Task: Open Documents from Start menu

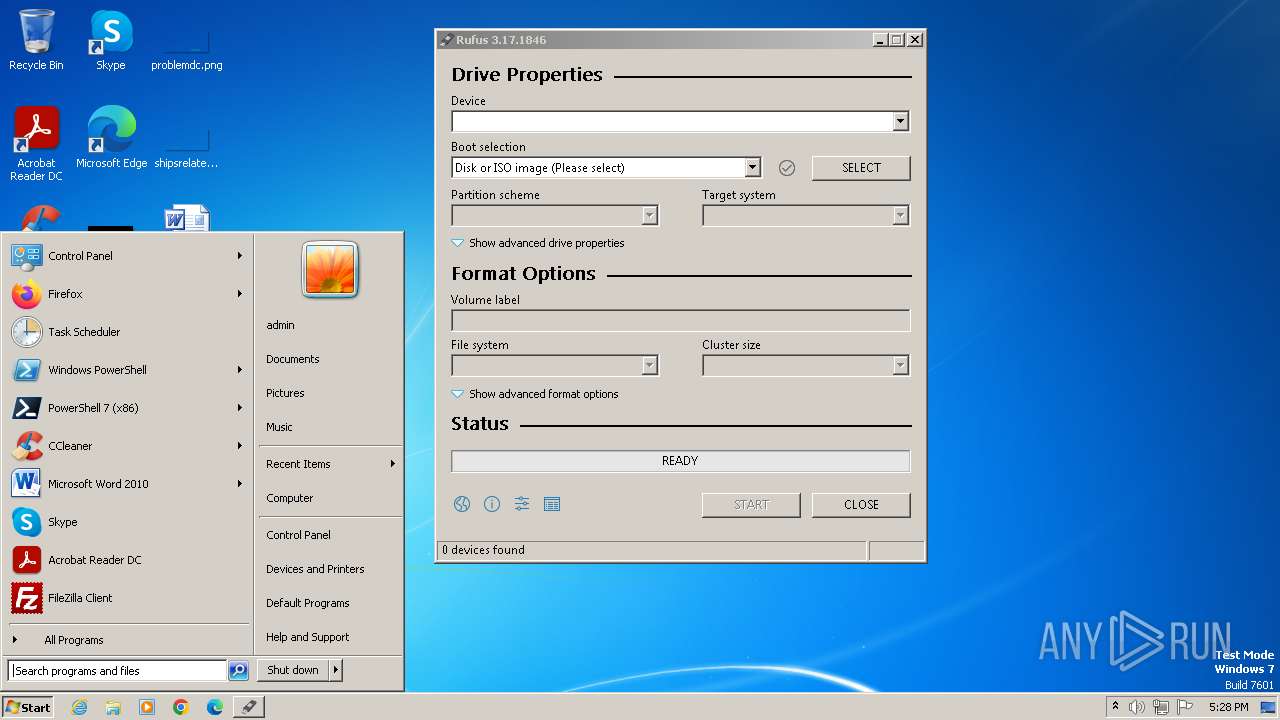Action: [x=330, y=359]
